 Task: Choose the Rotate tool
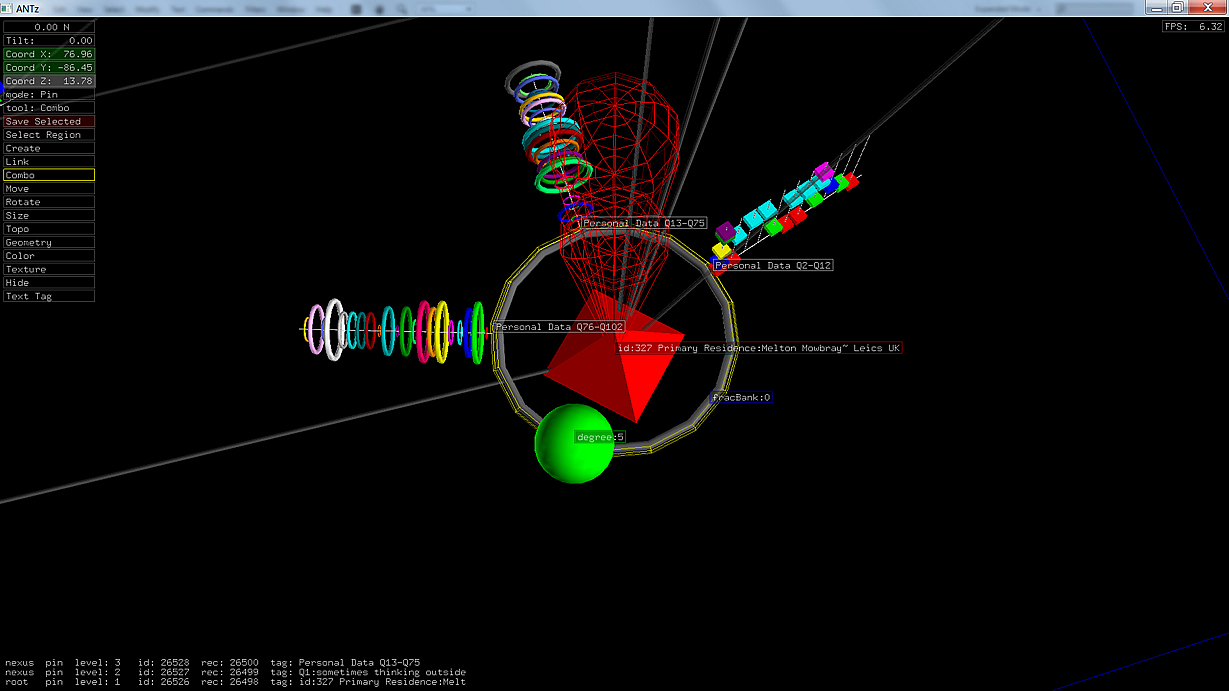pos(49,202)
